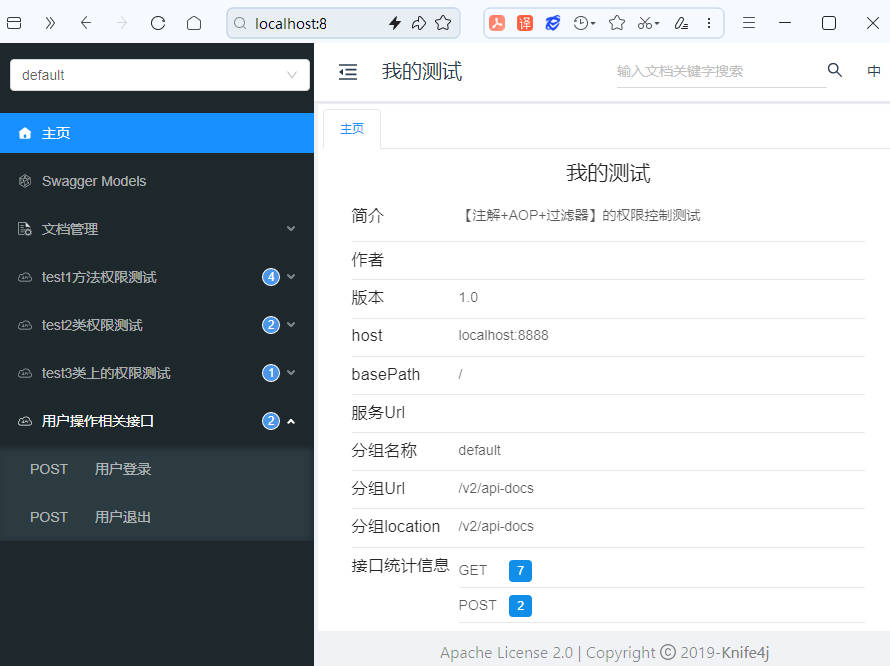Open the browser home page icon
The height and width of the screenshot is (666, 890).
point(194,23)
